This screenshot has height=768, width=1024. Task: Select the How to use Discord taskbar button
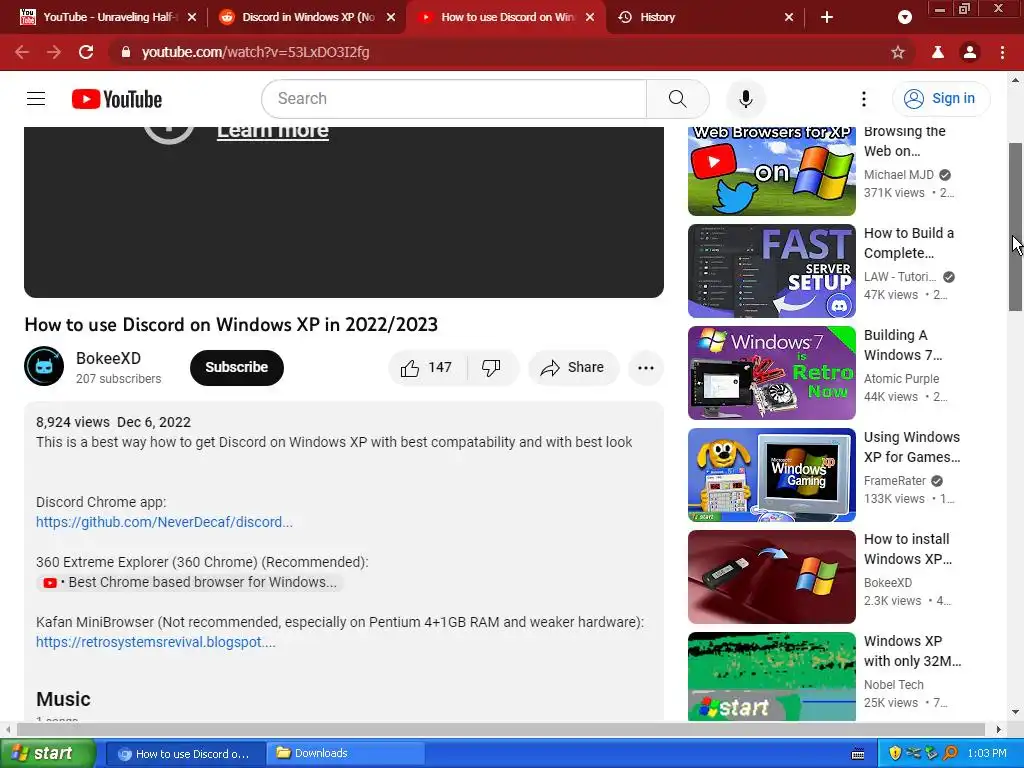pyautogui.click(x=185, y=753)
